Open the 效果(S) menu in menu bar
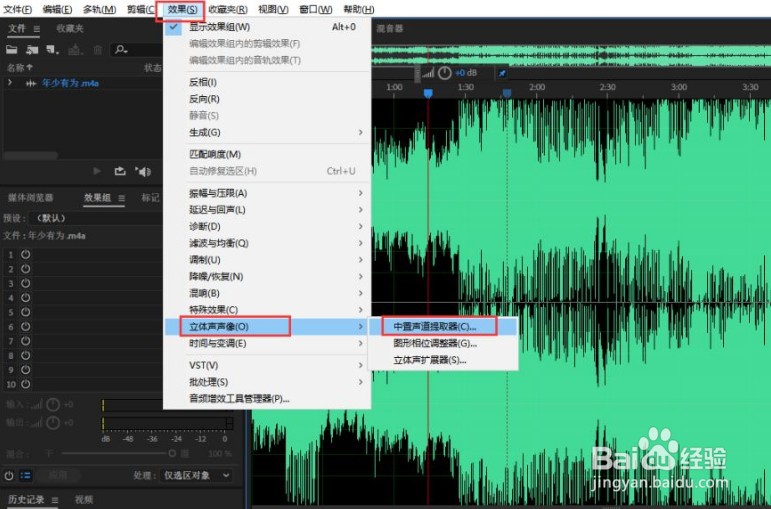771x509 pixels. pos(182,9)
